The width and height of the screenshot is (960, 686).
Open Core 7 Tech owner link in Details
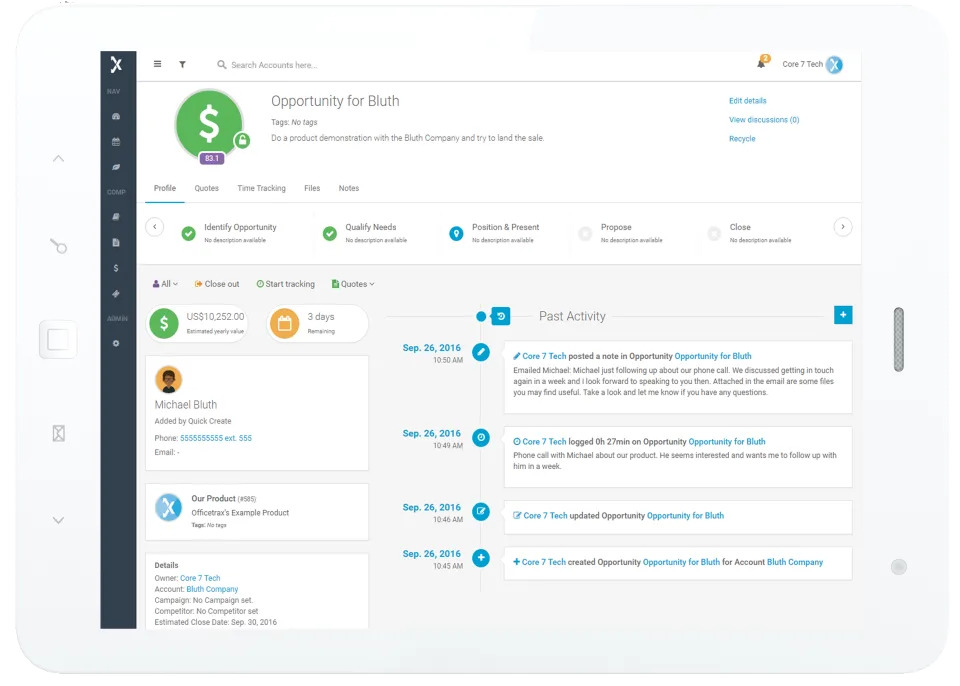point(200,578)
